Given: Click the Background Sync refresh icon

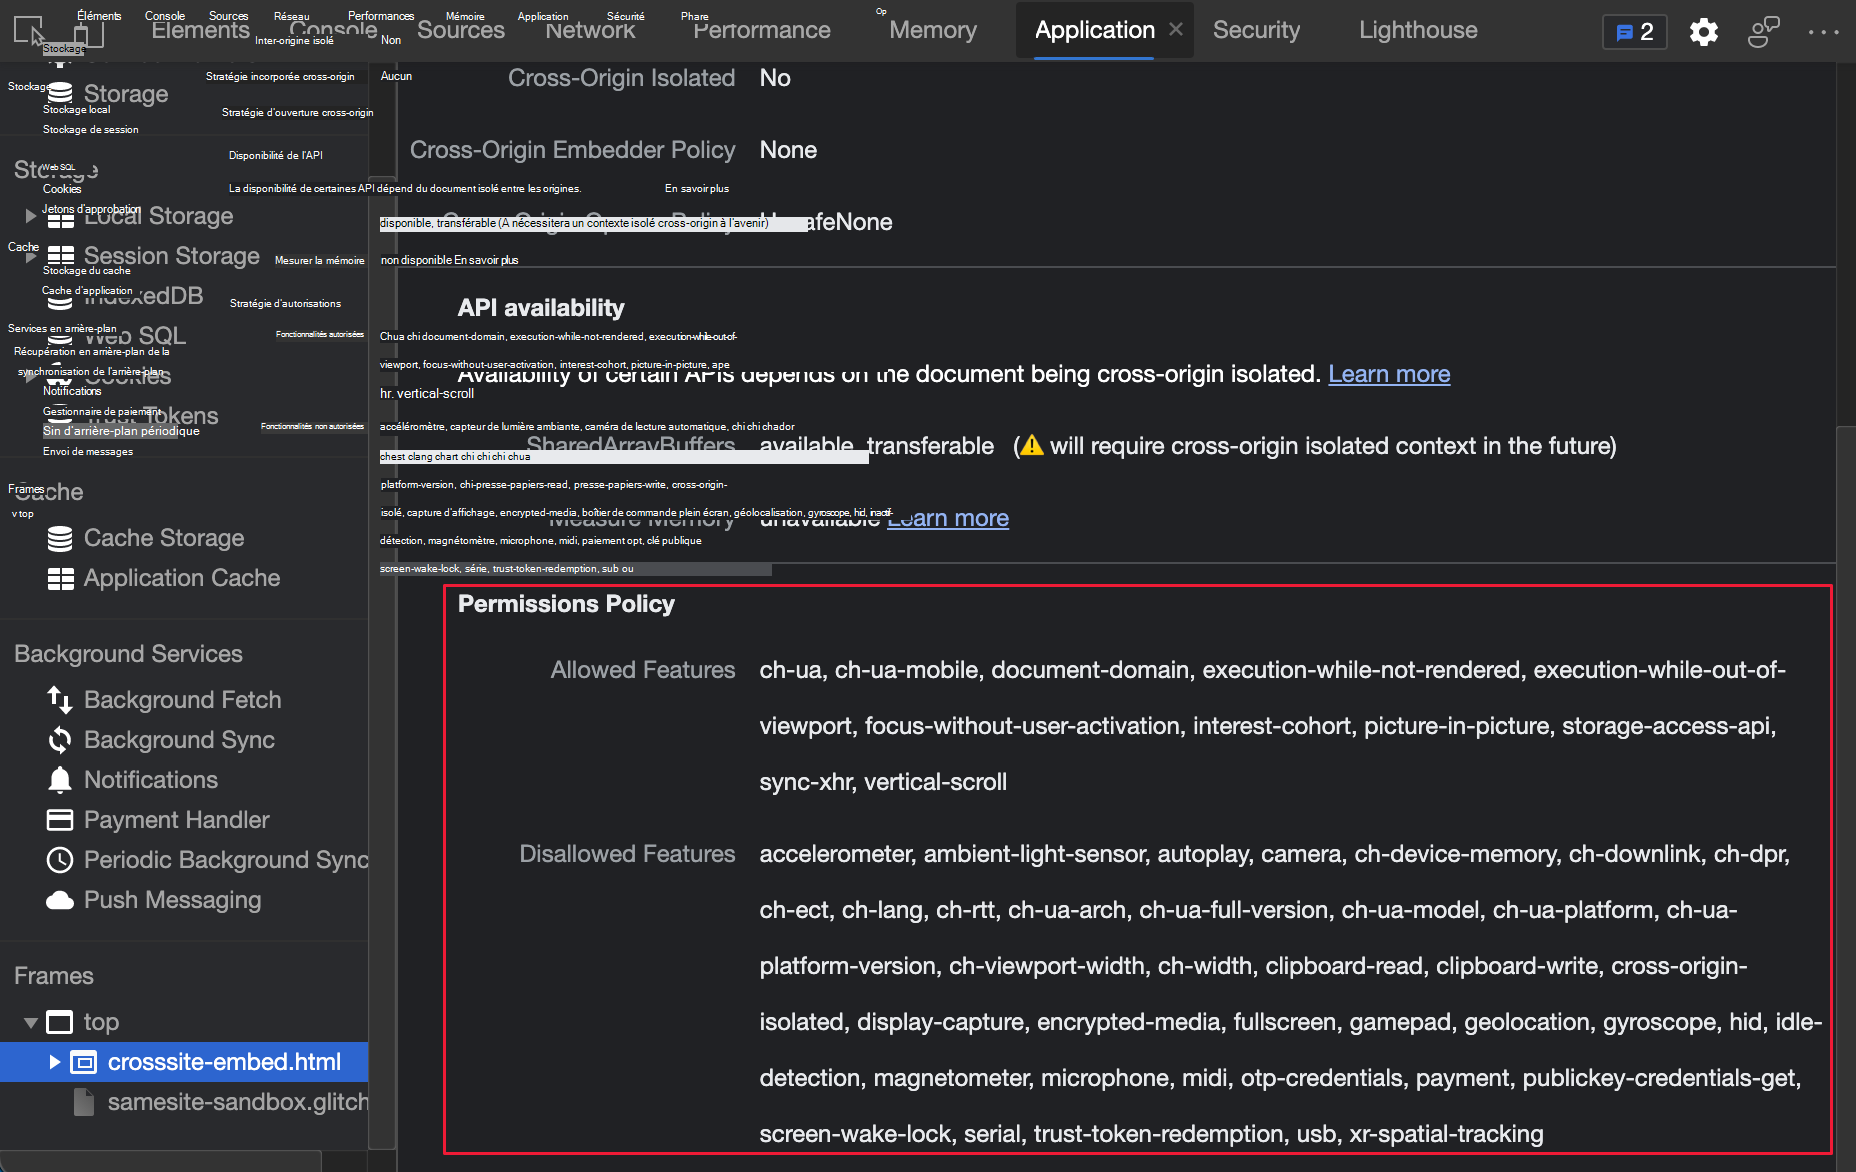Looking at the screenshot, I should point(60,740).
